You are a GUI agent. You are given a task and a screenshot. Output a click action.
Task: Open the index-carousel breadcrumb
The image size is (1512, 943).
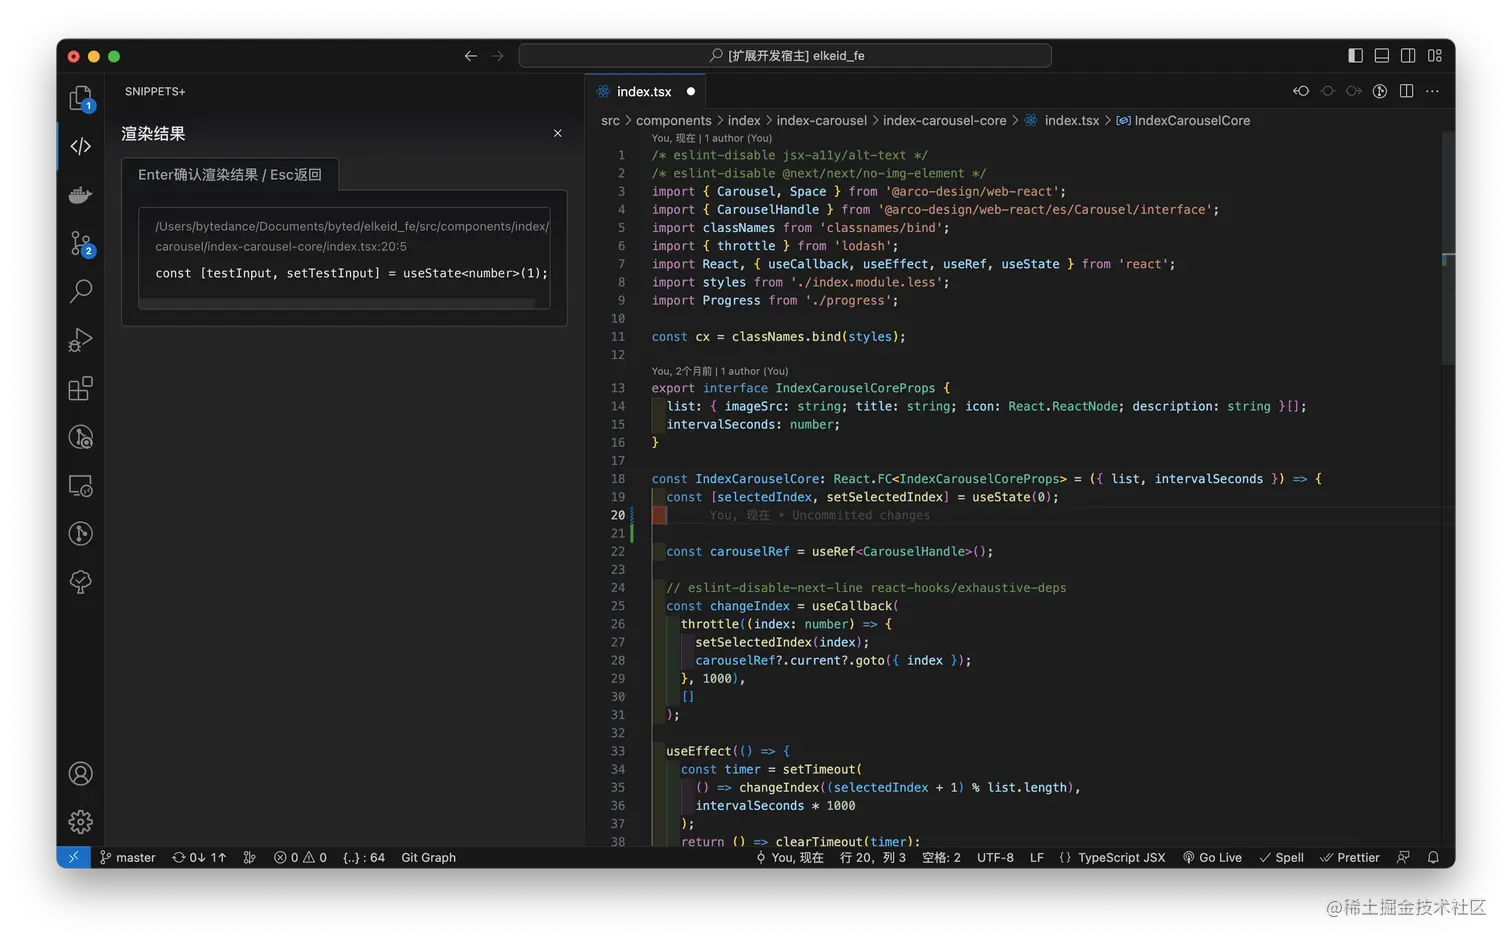(822, 120)
